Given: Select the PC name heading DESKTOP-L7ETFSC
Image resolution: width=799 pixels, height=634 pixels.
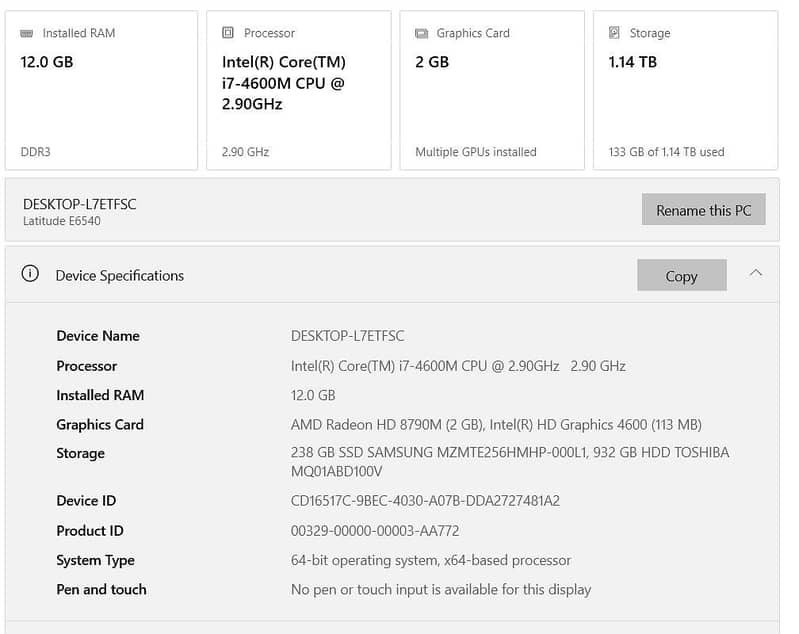Looking at the screenshot, I should pyautogui.click(x=79, y=204).
